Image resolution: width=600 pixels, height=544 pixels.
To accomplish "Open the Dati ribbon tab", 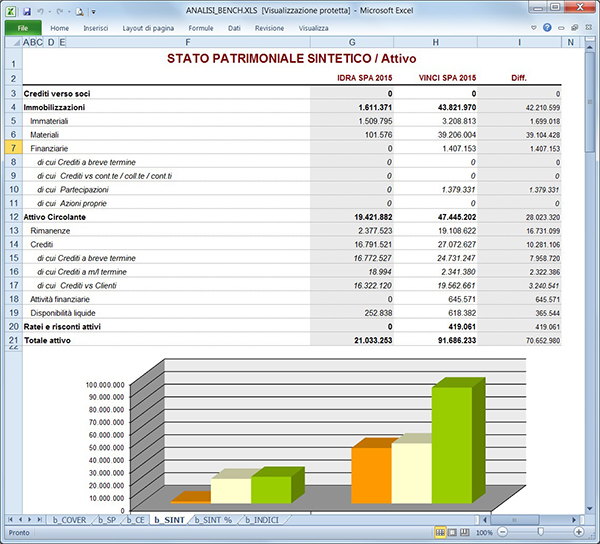I will click(234, 28).
